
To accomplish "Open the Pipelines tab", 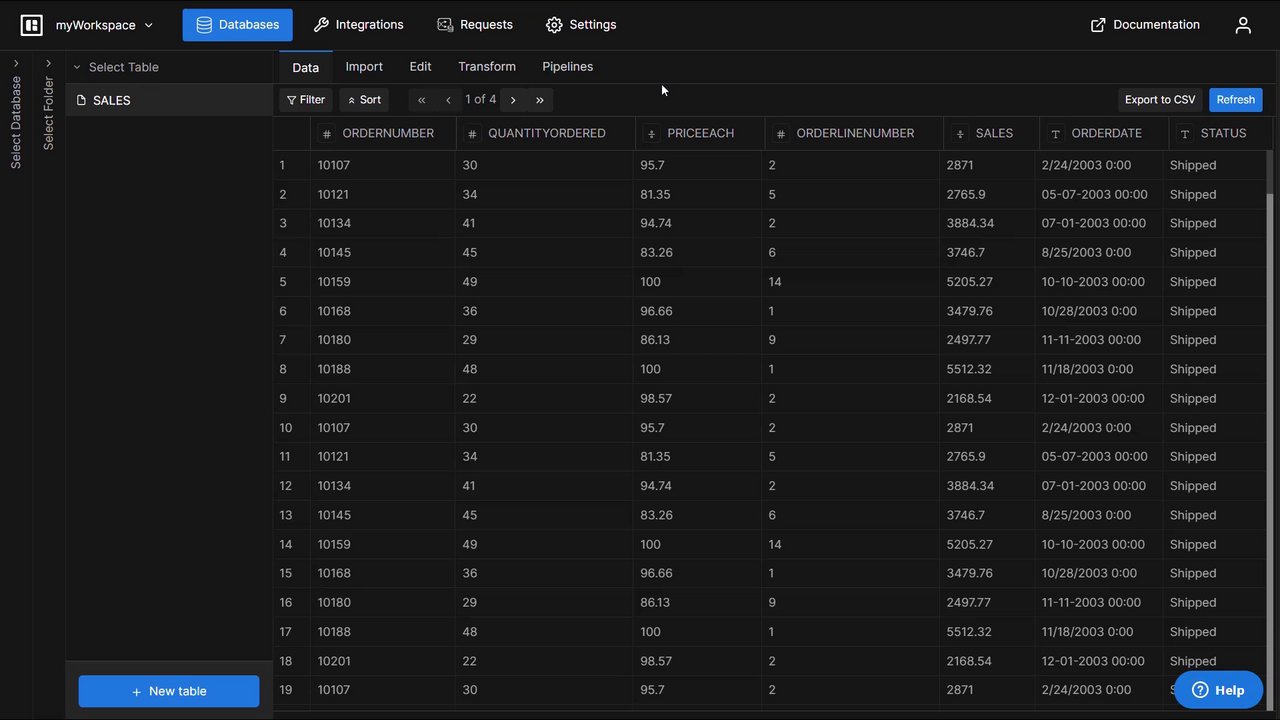I will pos(568,67).
